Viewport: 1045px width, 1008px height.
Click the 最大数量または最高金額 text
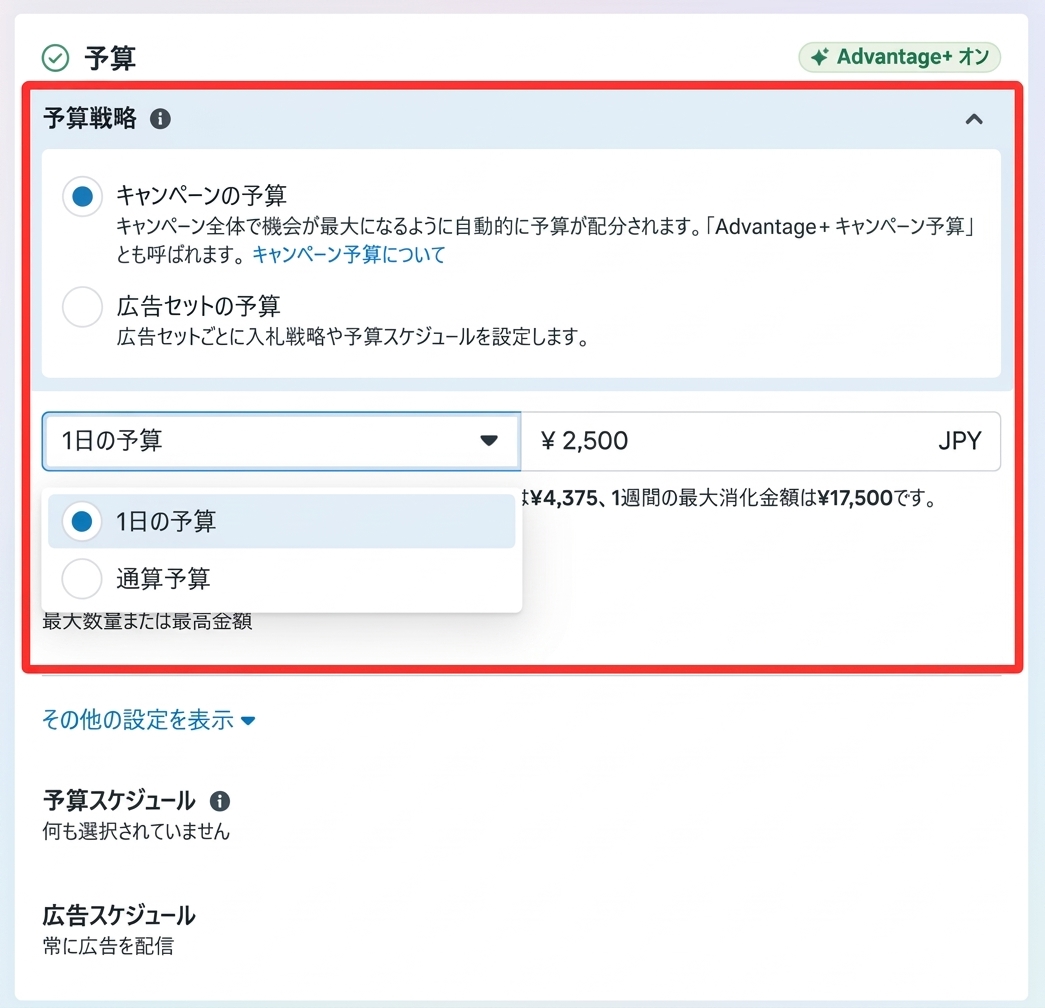pos(147,622)
